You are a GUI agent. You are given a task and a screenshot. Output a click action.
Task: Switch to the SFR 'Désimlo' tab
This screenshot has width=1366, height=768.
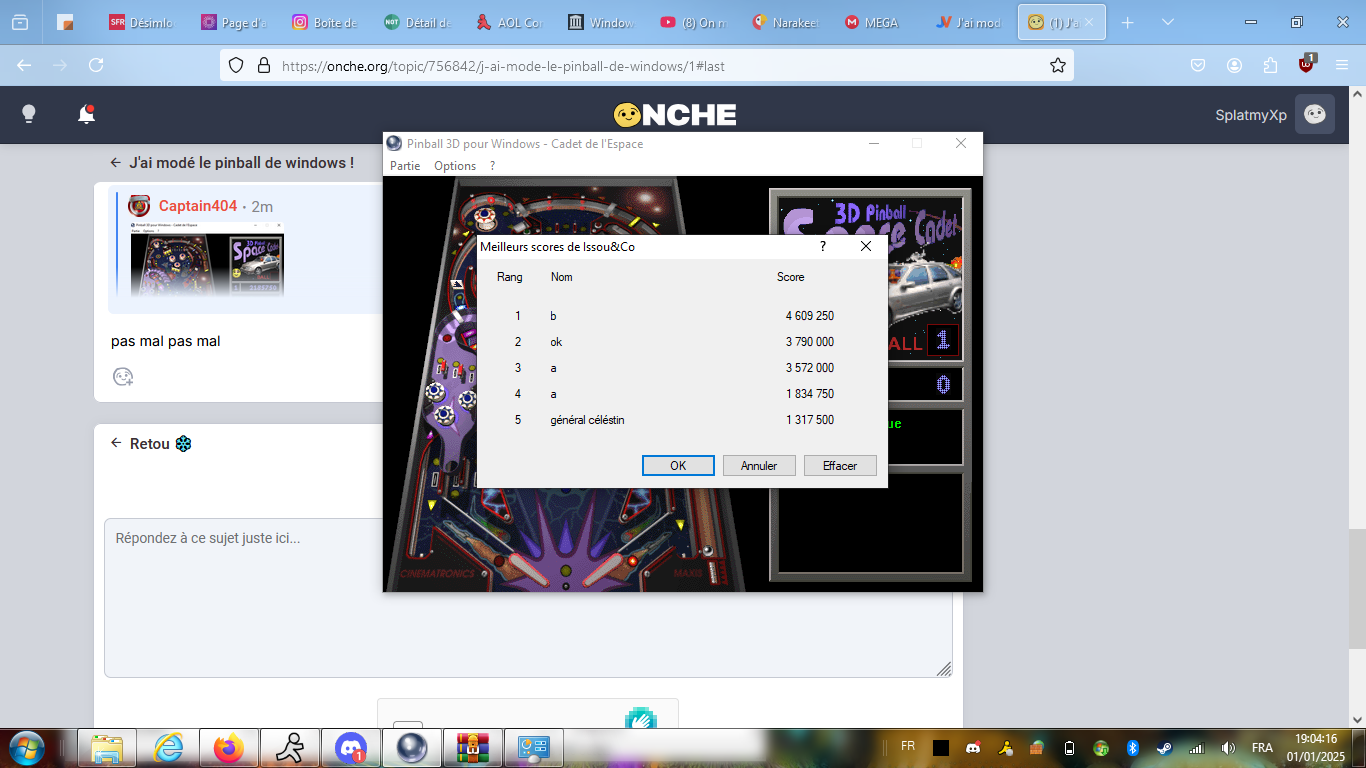pyautogui.click(x=141, y=22)
